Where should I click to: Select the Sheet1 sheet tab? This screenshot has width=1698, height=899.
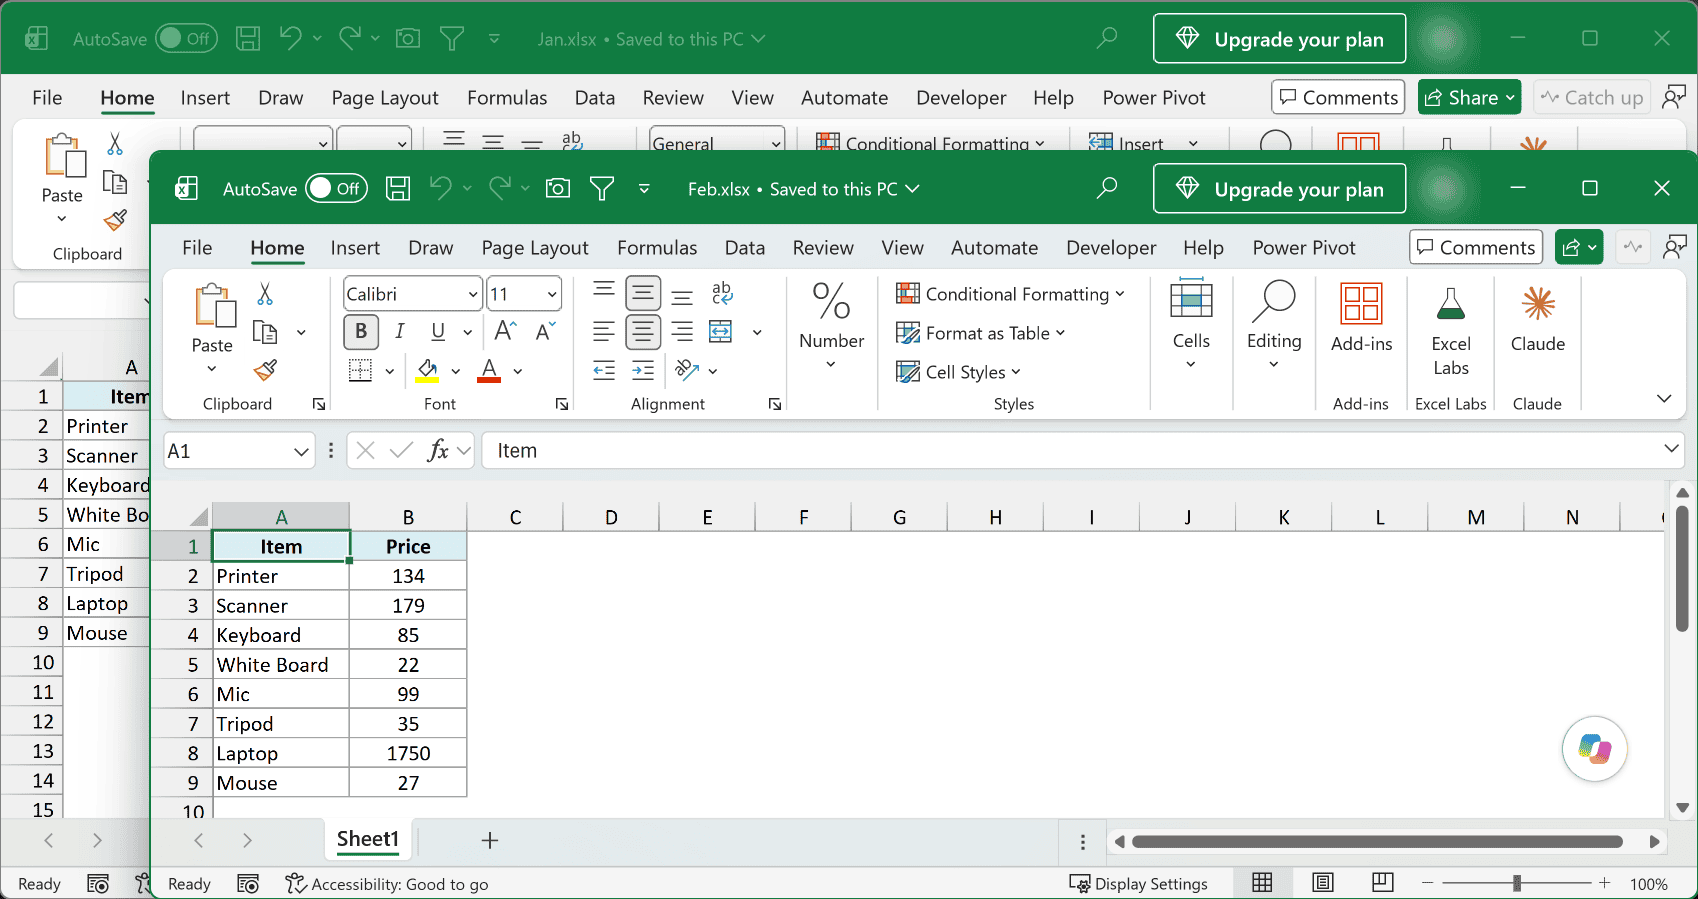point(368,839)
